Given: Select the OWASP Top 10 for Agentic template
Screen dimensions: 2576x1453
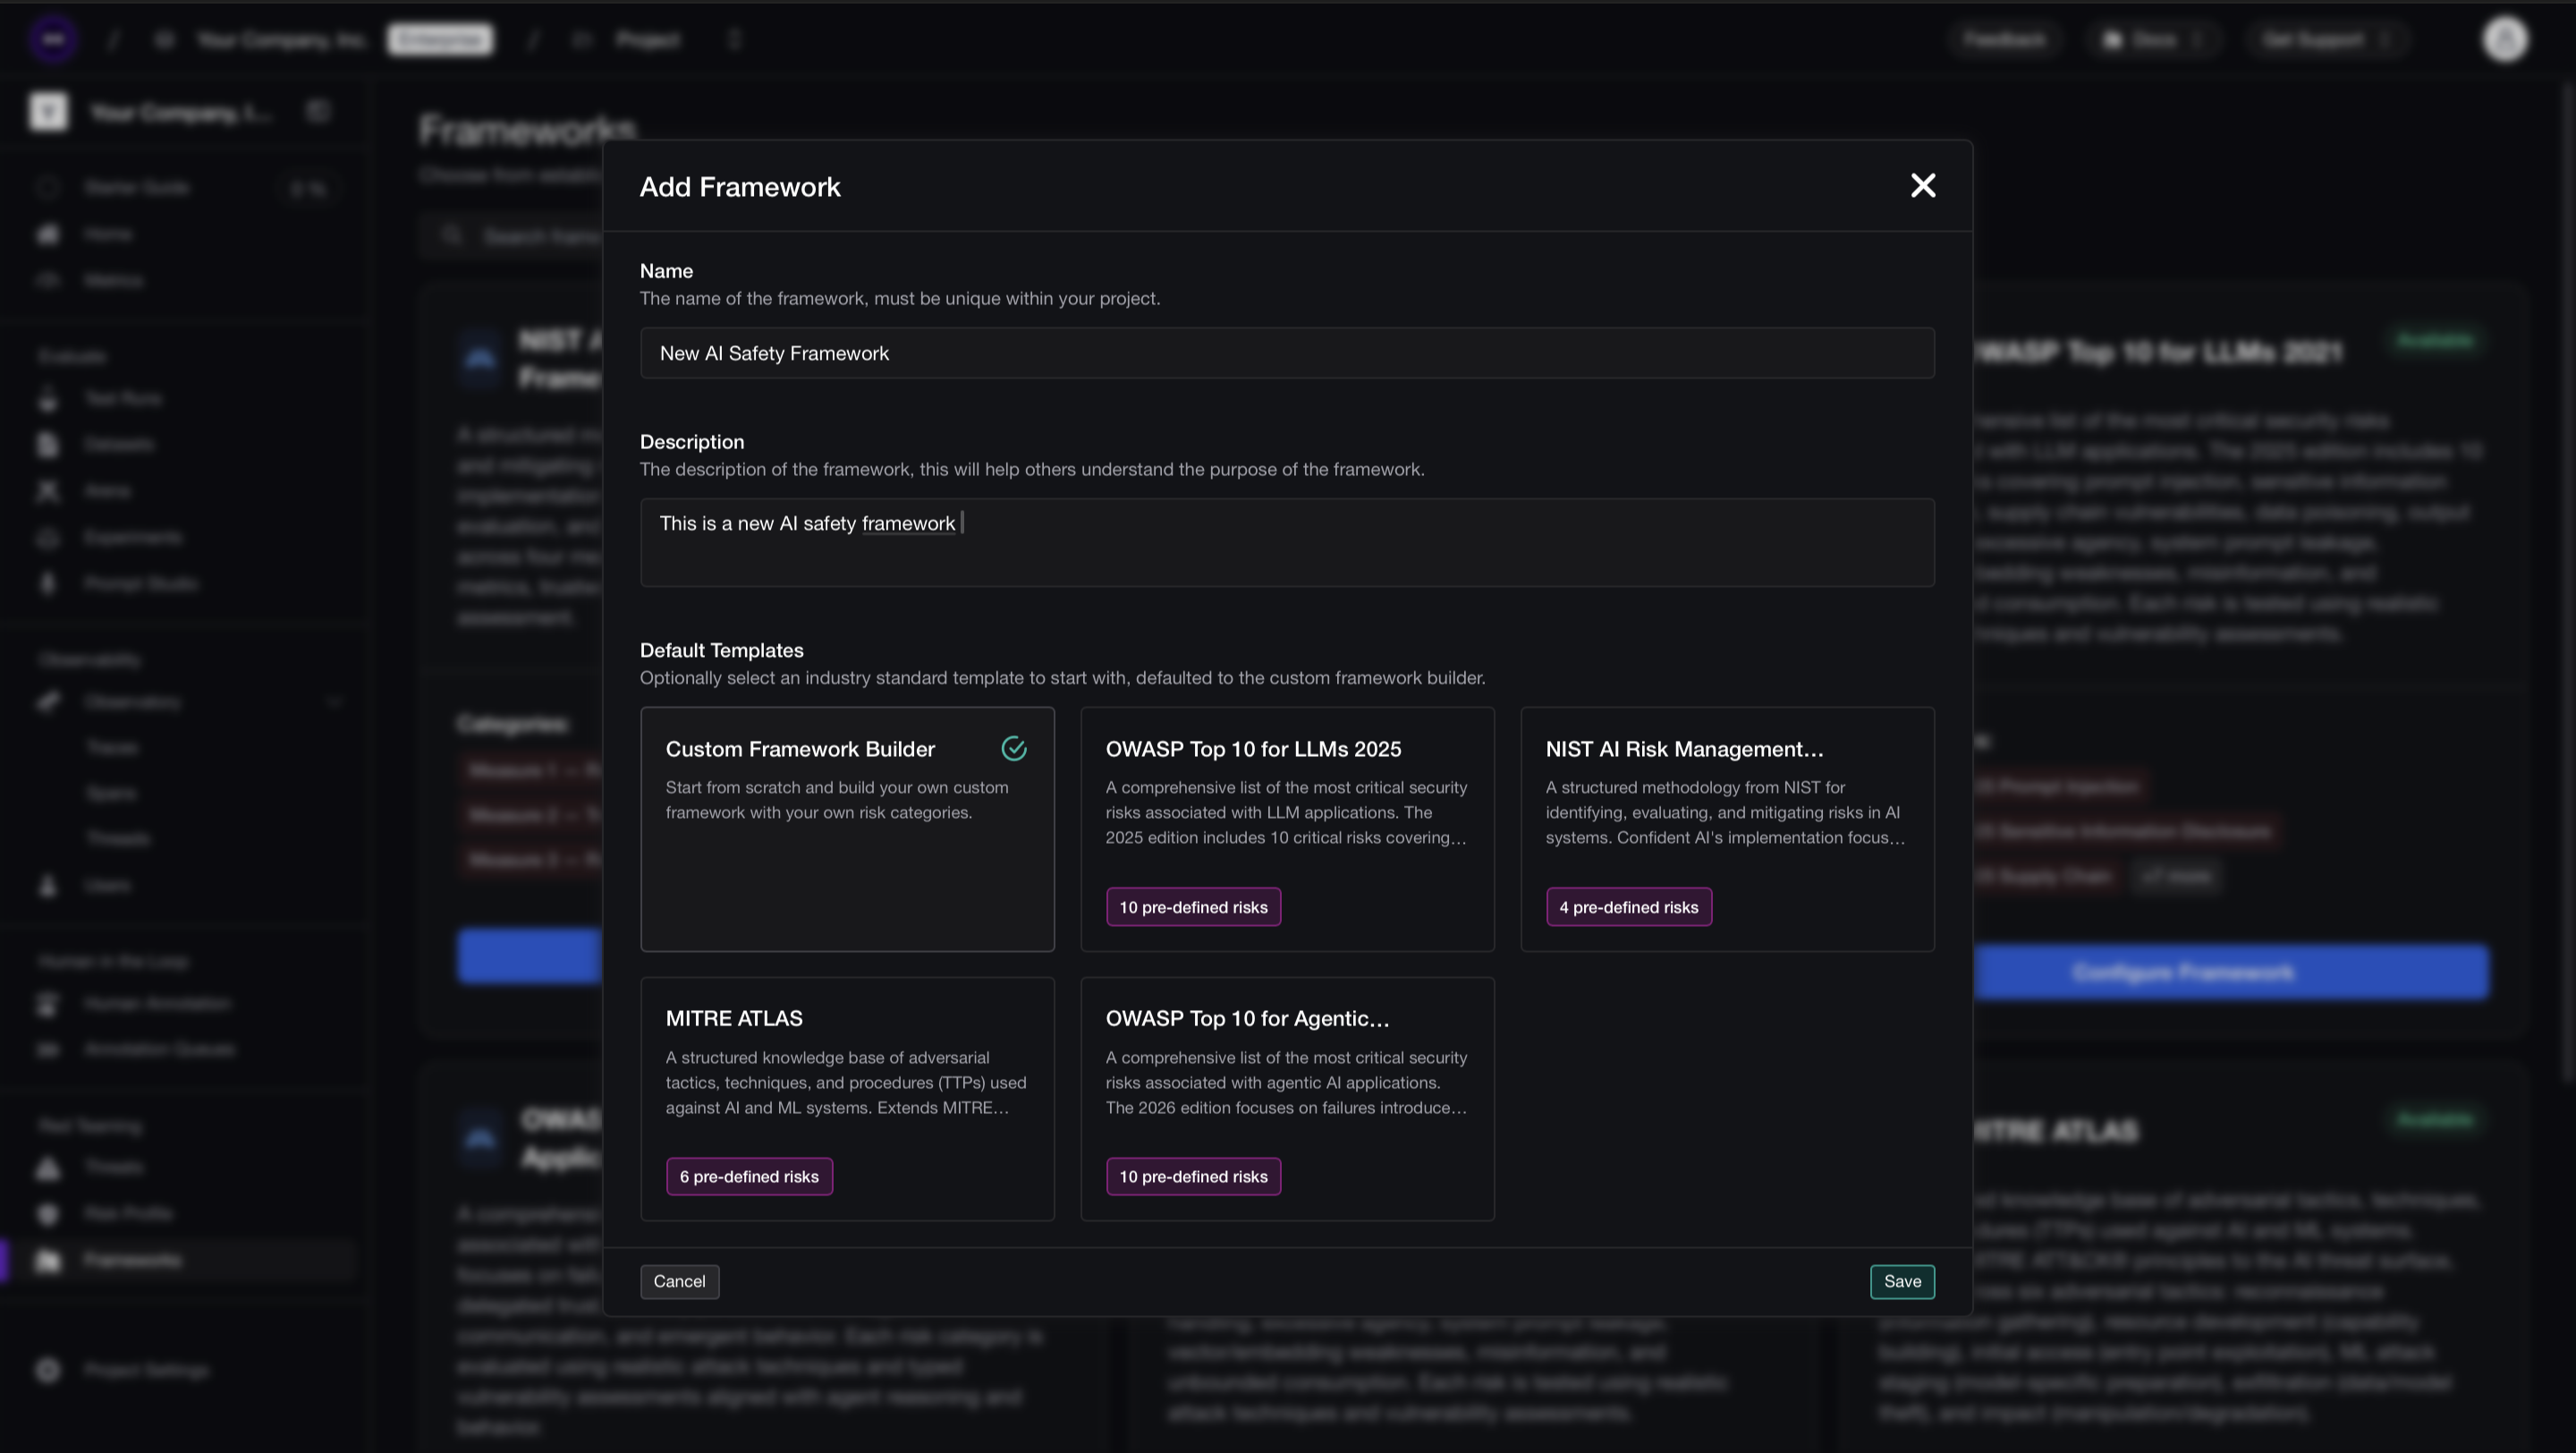Looking at the screenshot, I should (x=1287, y=1099).
